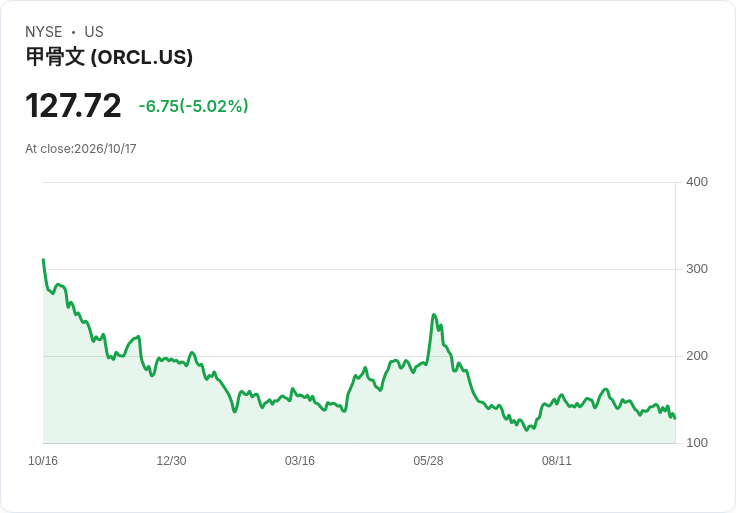The width and height of the screenshot is (736, 513).
Task: Click the price chart peak near 05/28
Action: tap(434, 315)
